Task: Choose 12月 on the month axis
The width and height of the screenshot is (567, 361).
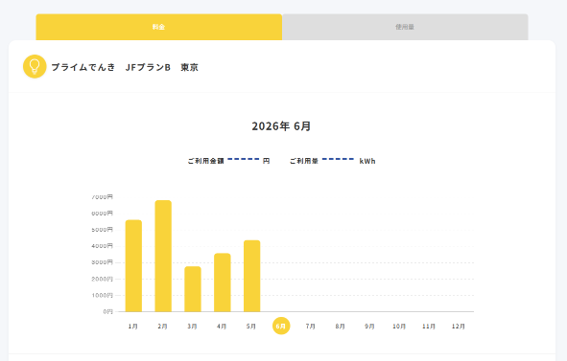Action: click(459, 326)
